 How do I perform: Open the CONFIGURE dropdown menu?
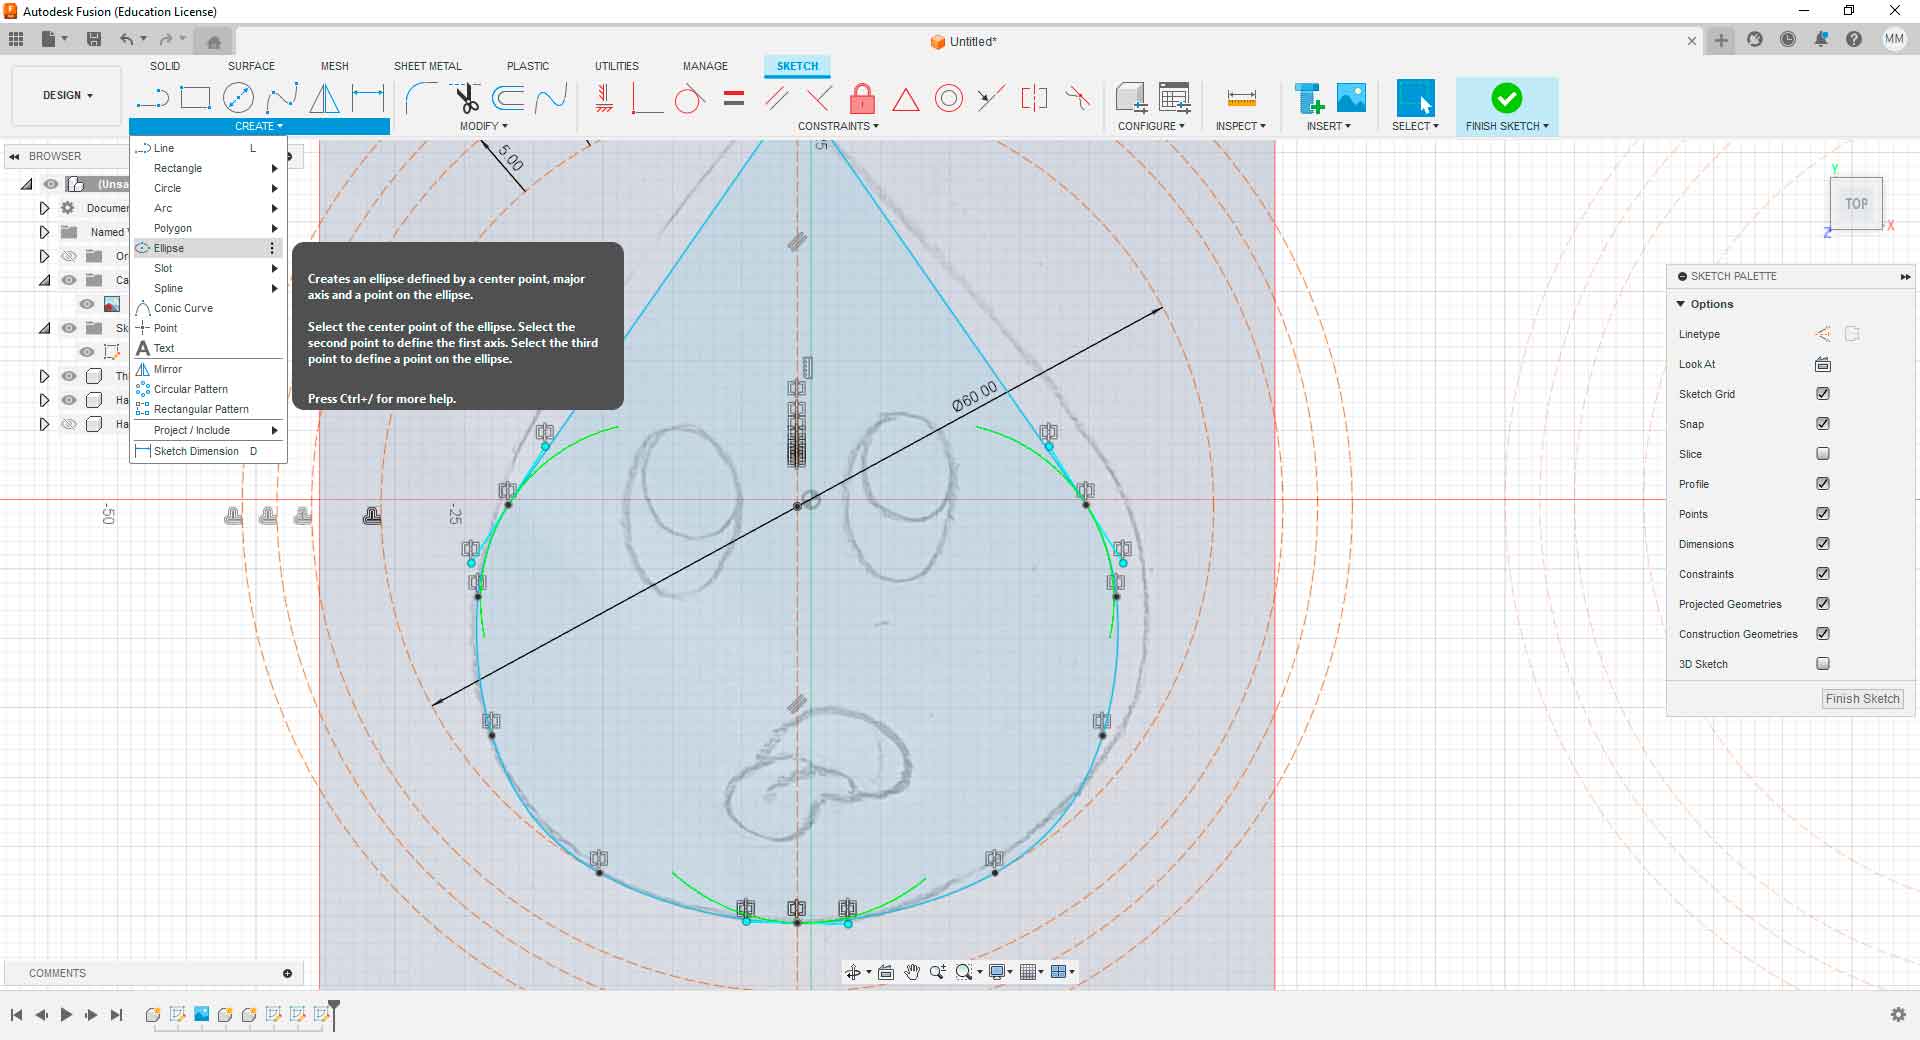tap(1151, 126)
